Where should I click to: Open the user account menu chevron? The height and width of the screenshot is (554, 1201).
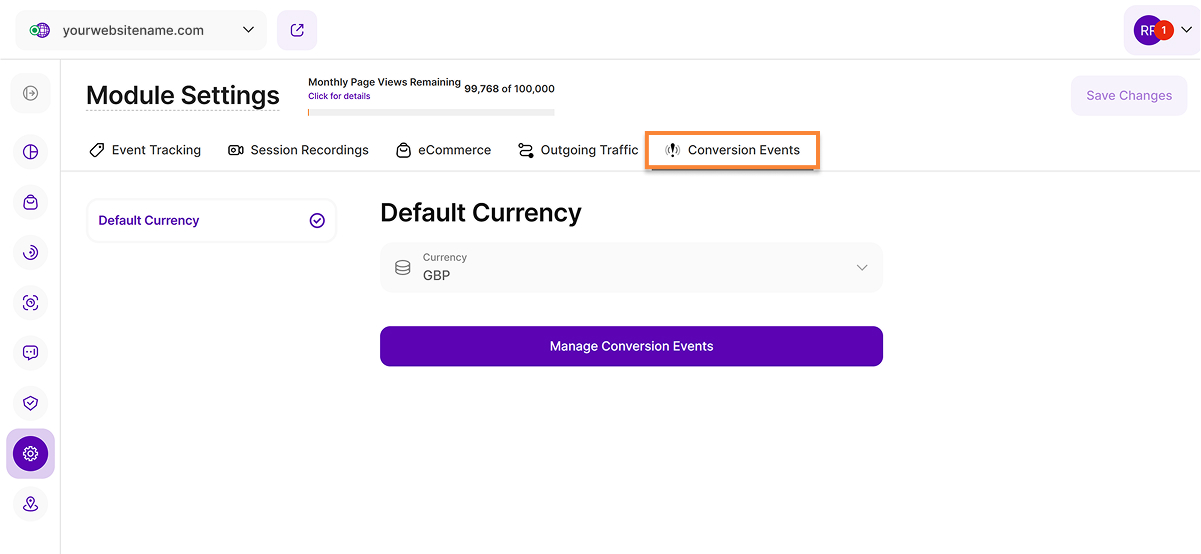(x=1186, y=30)
